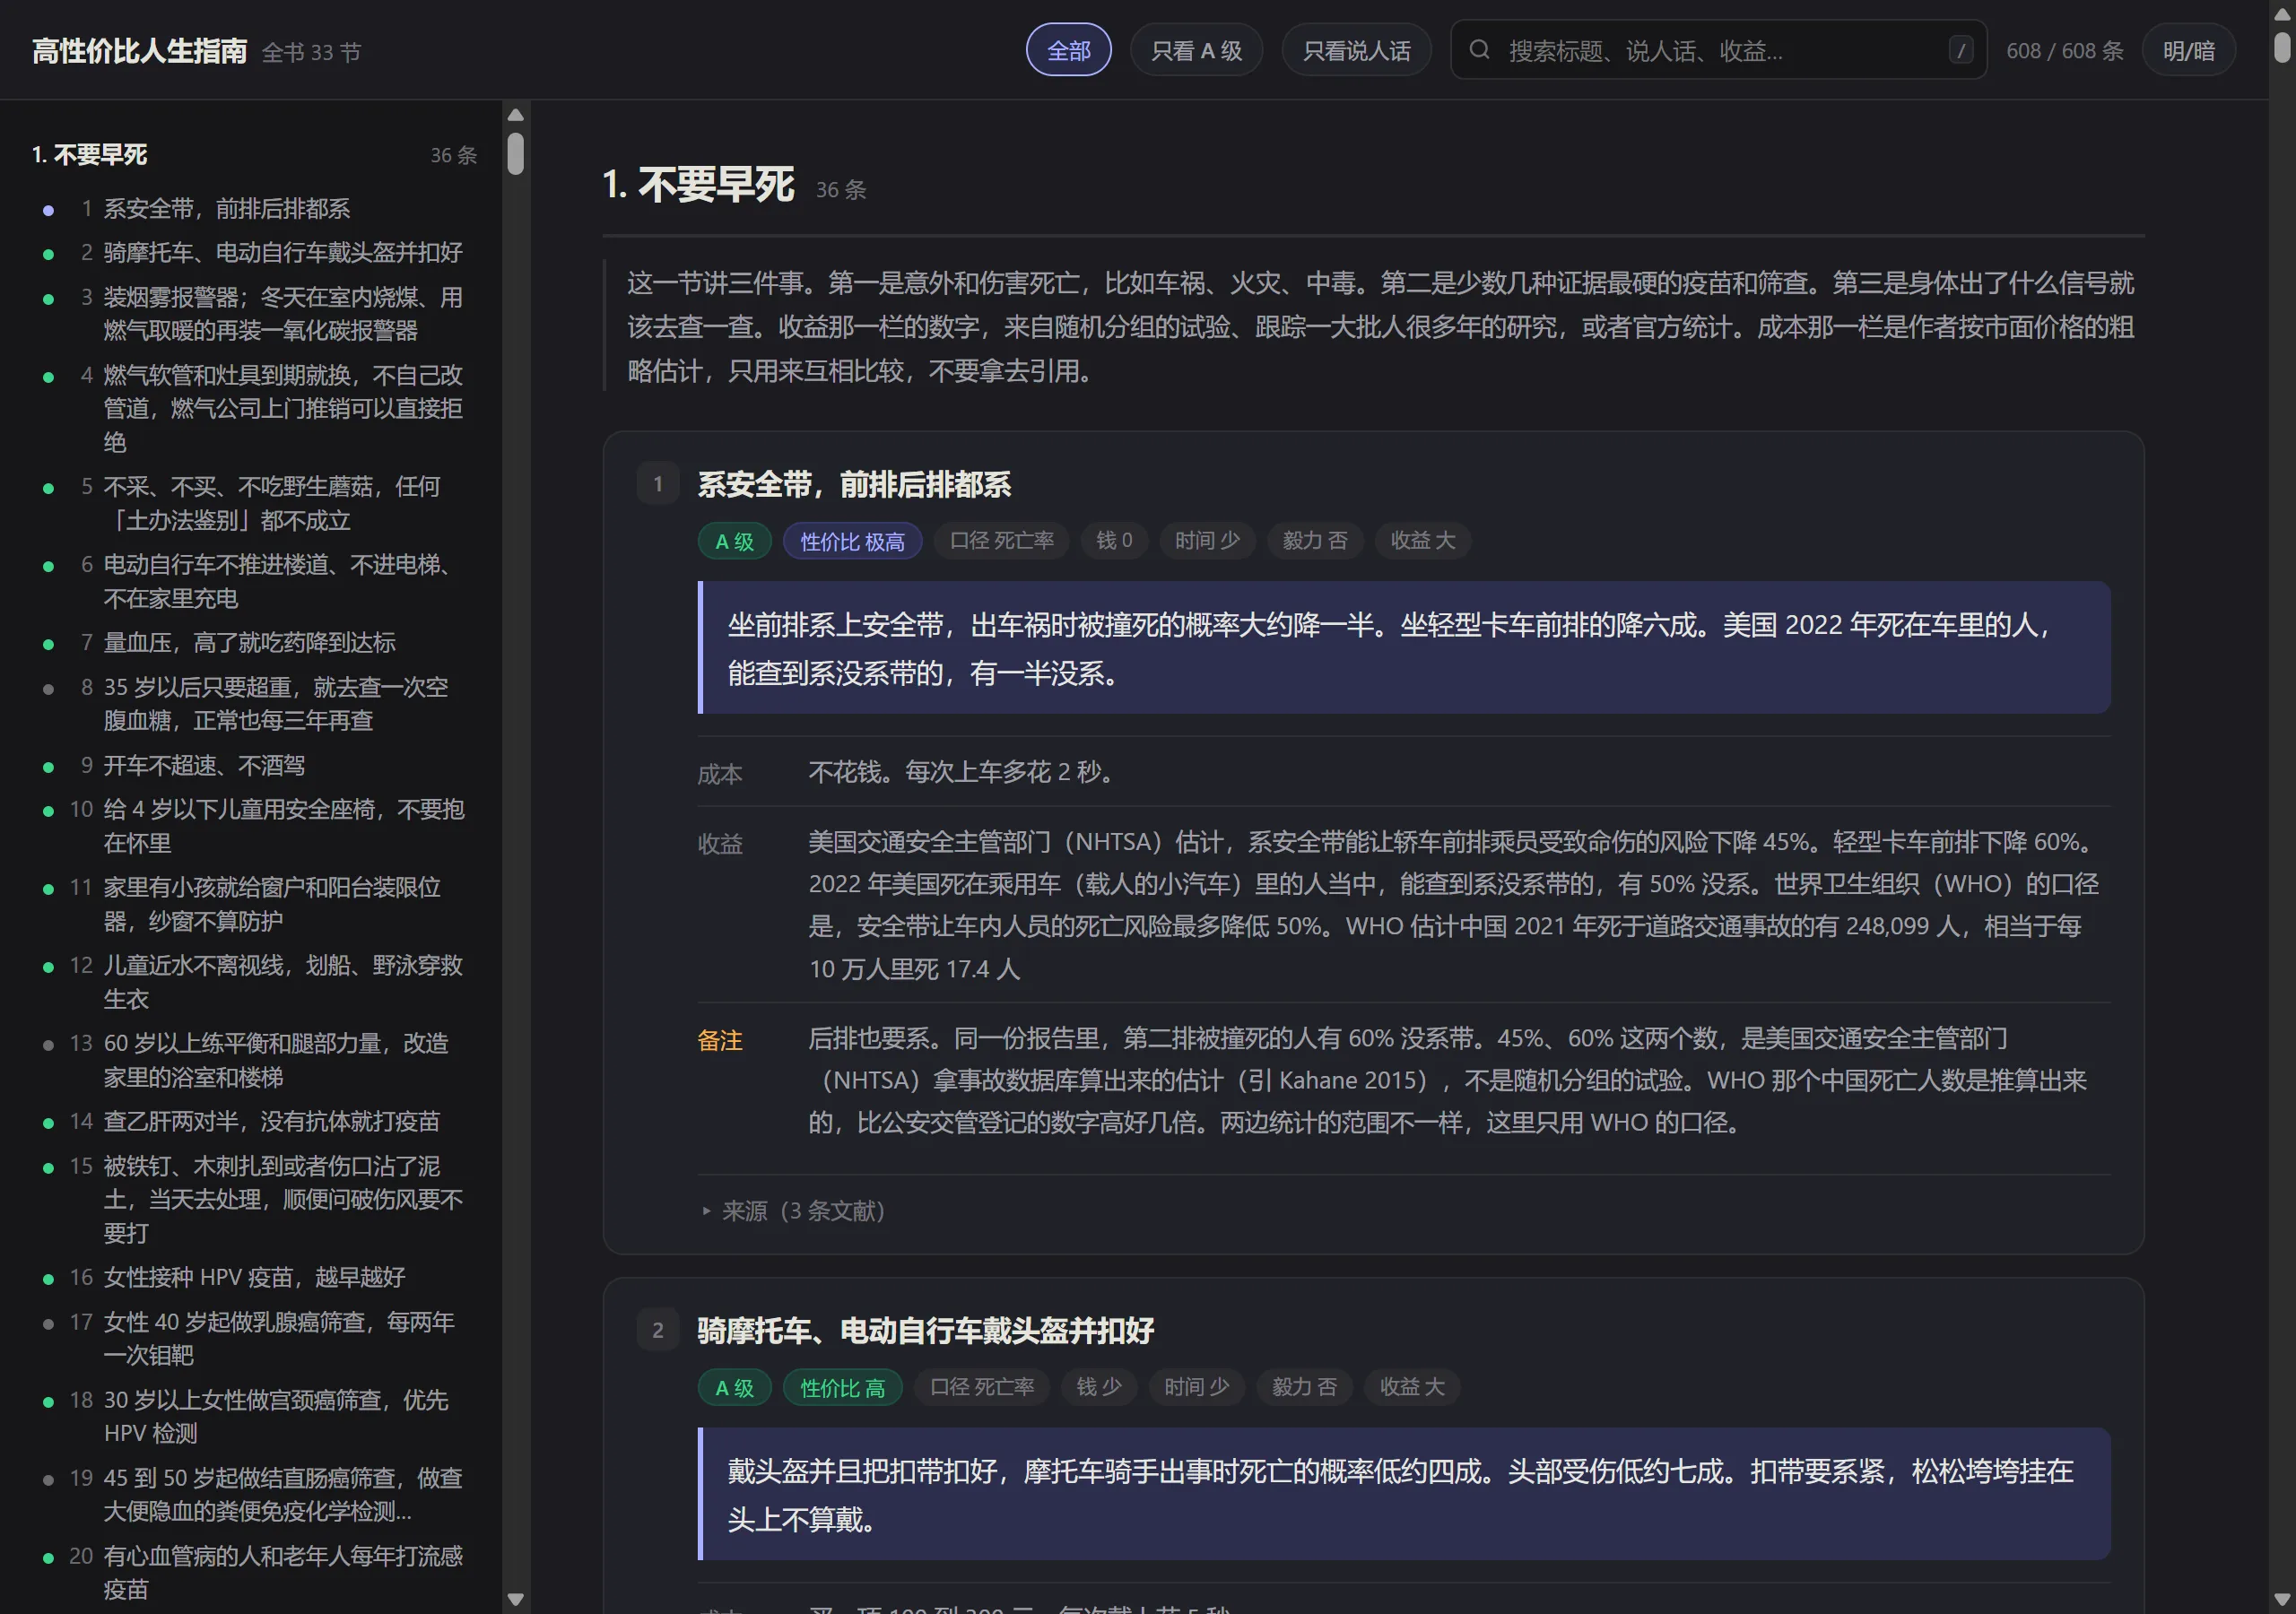This screenshot has height=1614, width=2296.
Task: Jump to item 19 结直肠癌筛查
Action: coord(254,1495)
